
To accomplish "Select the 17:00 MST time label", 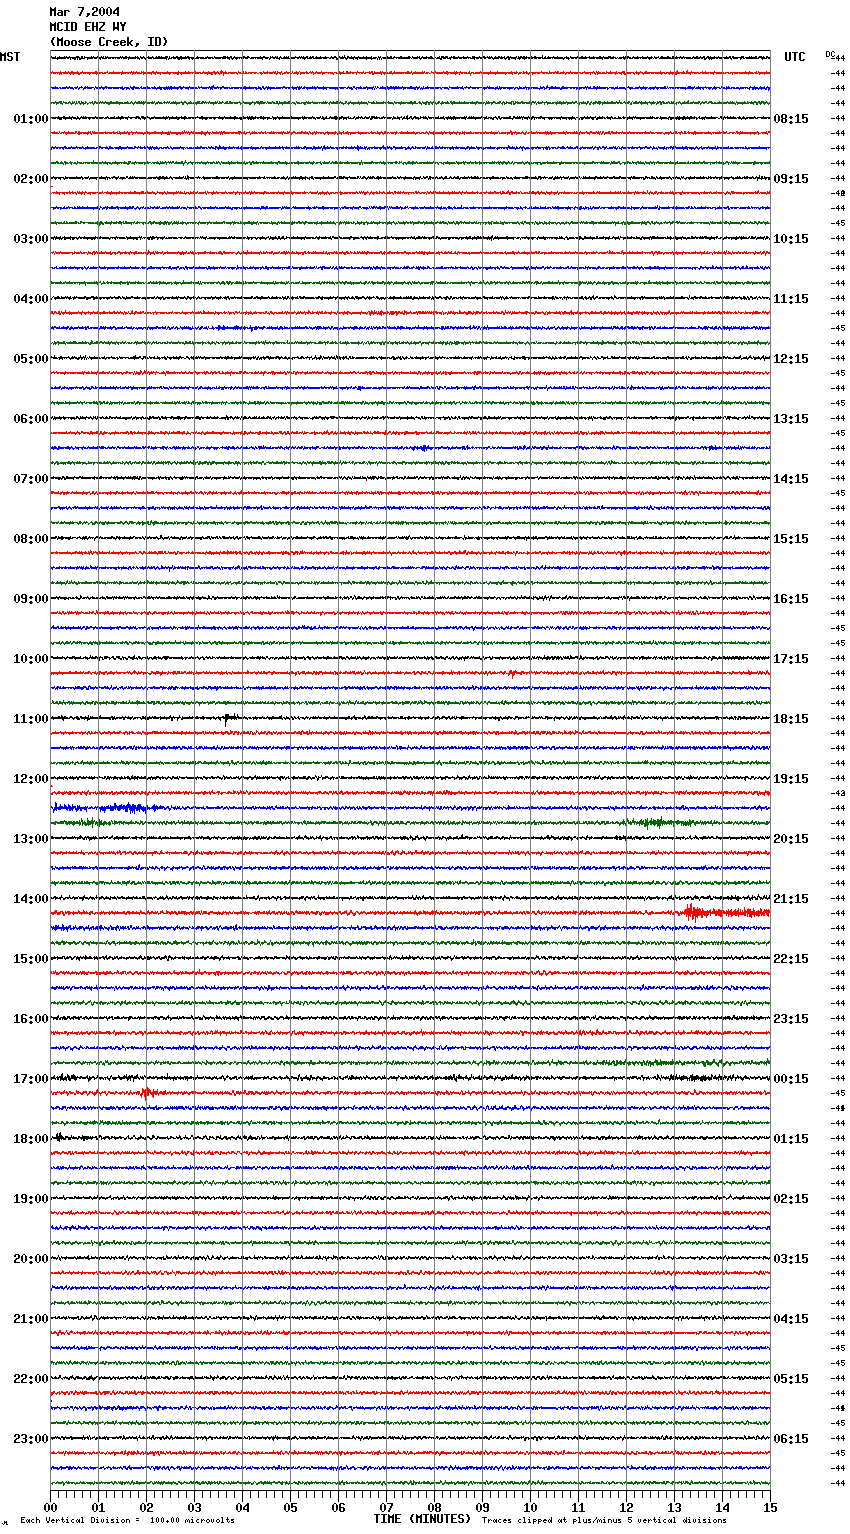I will [31, 1079].
